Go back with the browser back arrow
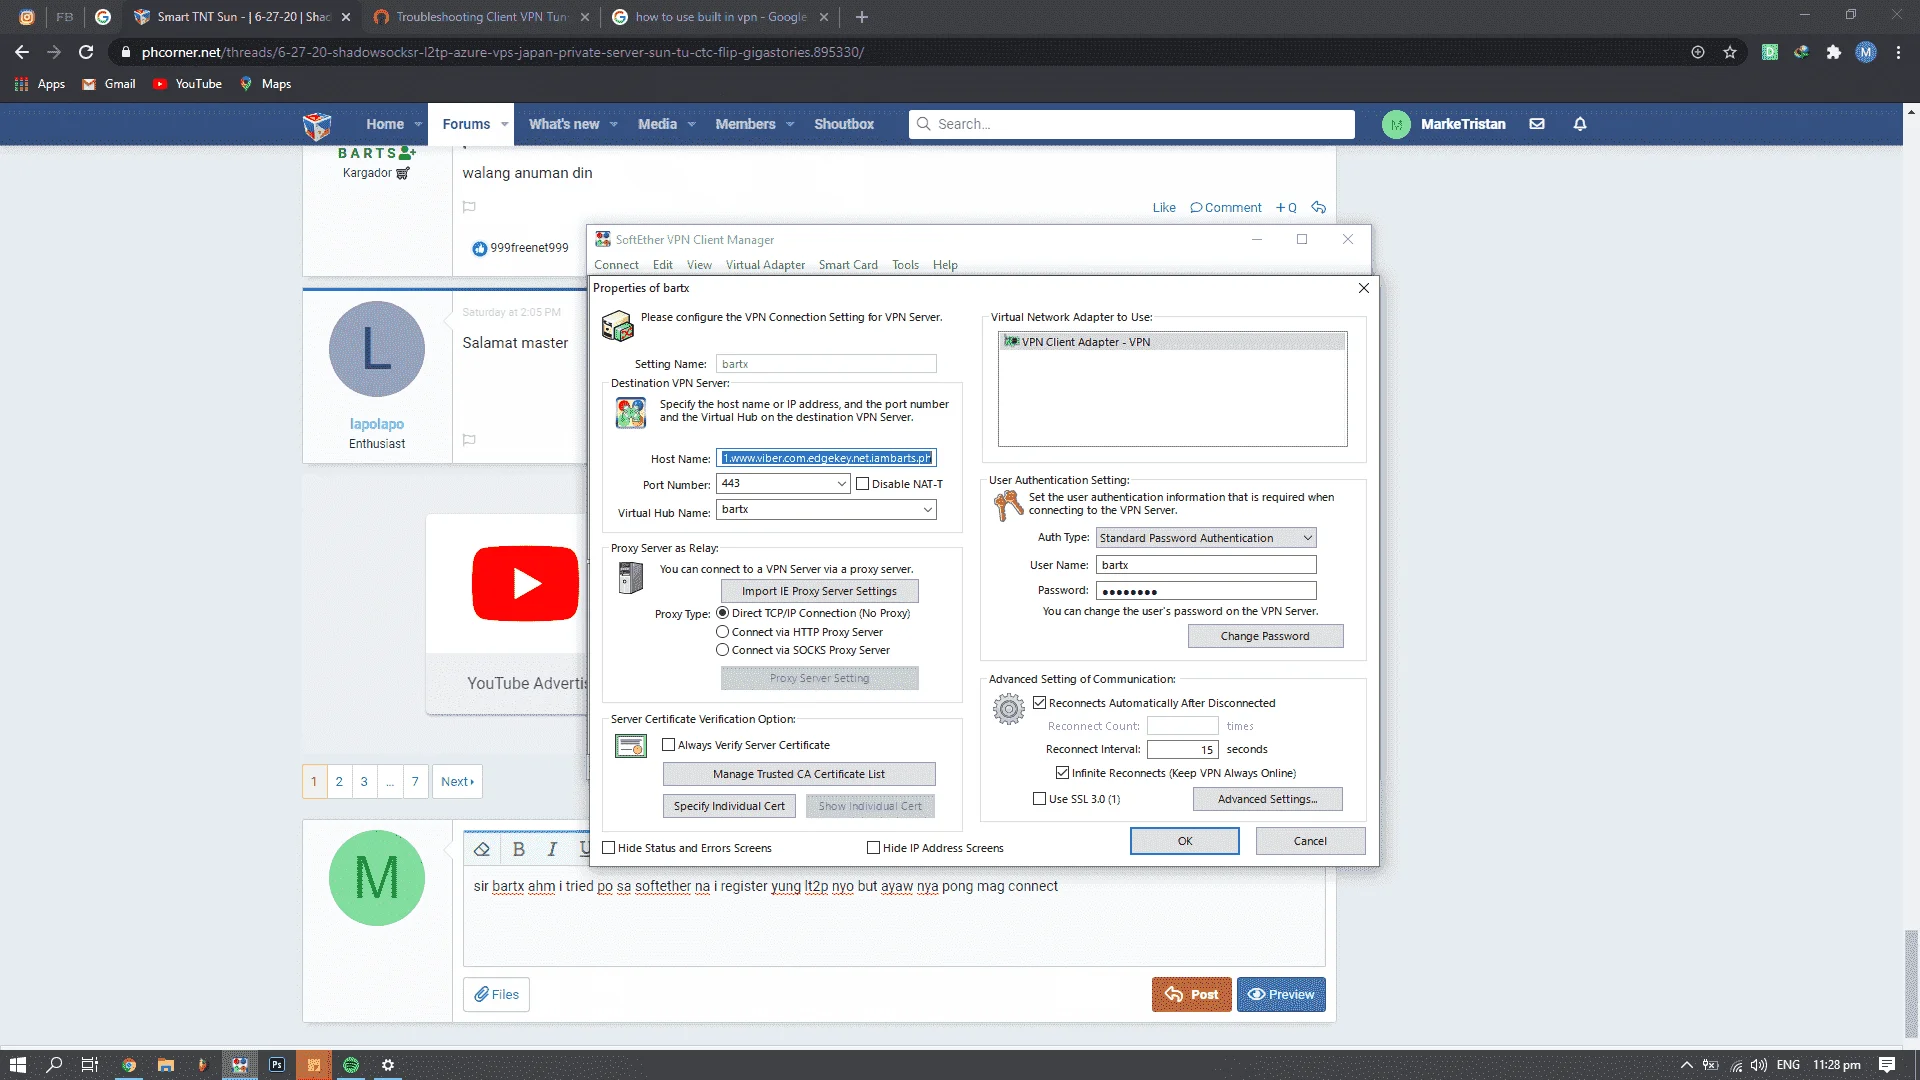1920x1080 pixels. (x=22, y=52)
